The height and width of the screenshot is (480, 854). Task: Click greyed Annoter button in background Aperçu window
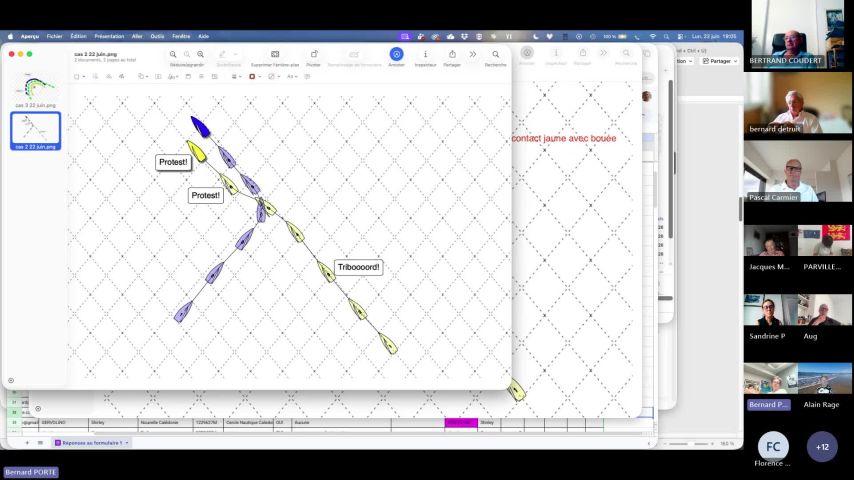coord(527,54)
